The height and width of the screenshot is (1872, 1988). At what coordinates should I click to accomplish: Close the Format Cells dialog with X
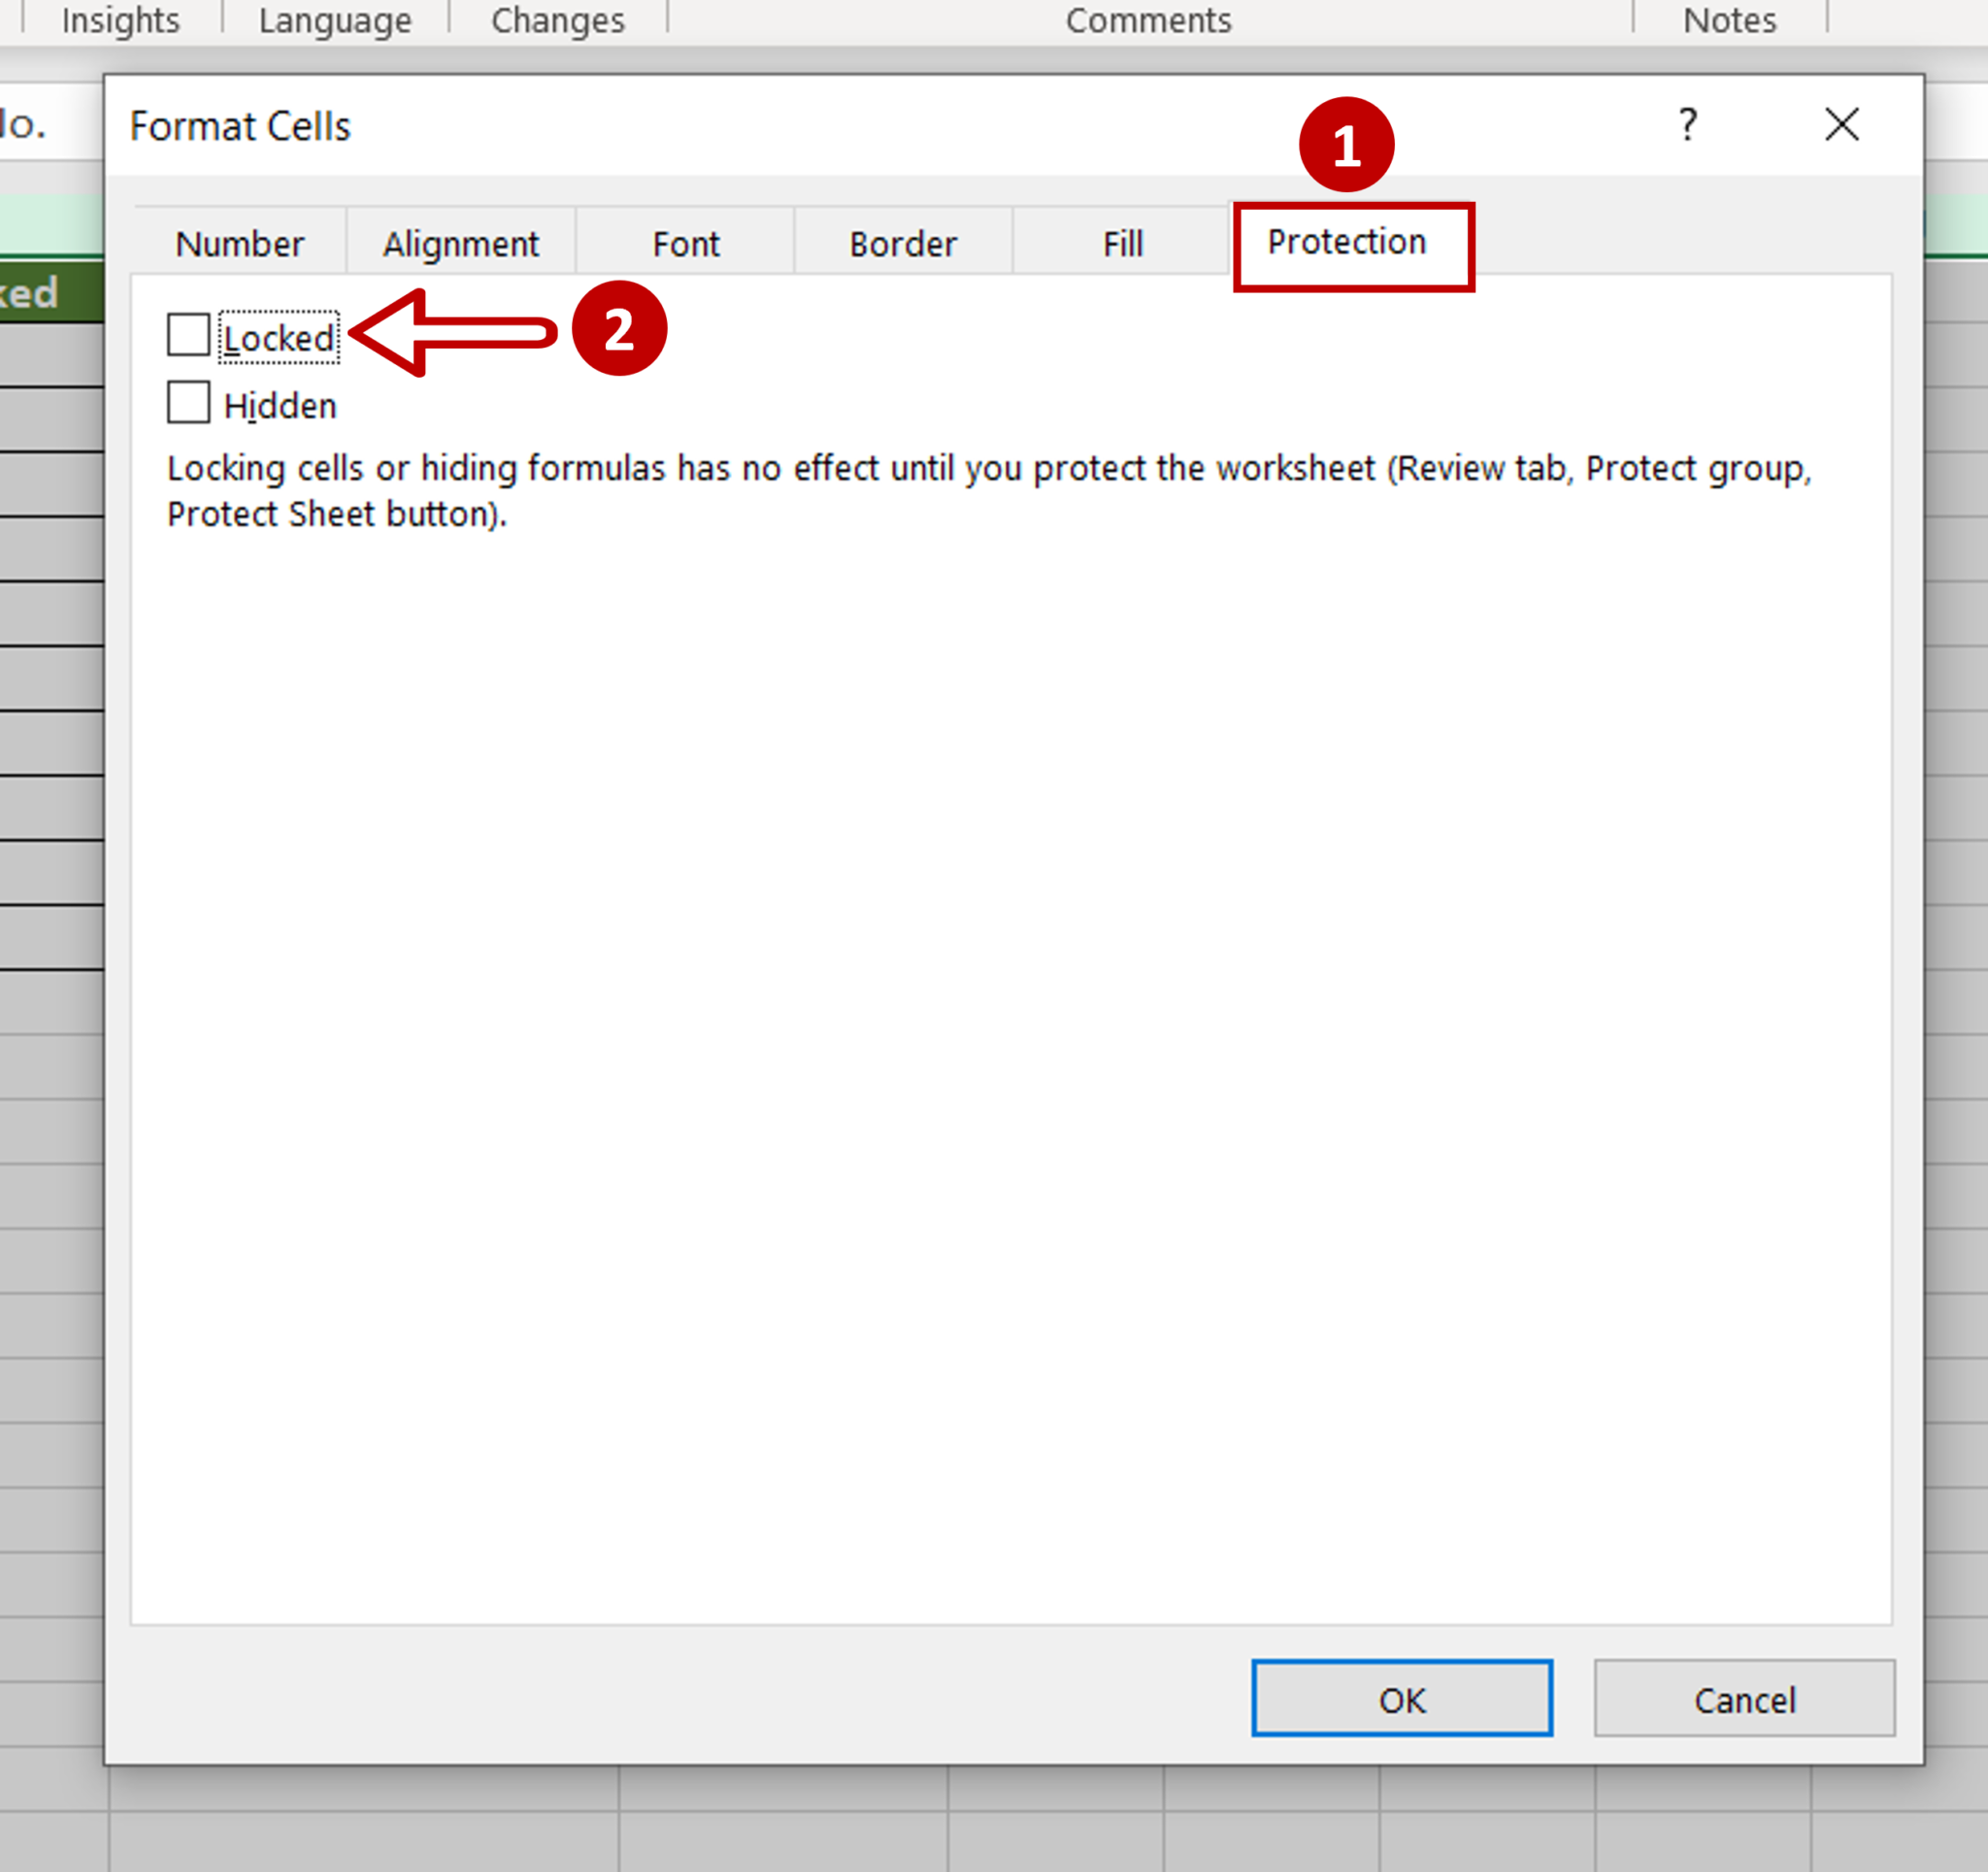coord(1843,124)
